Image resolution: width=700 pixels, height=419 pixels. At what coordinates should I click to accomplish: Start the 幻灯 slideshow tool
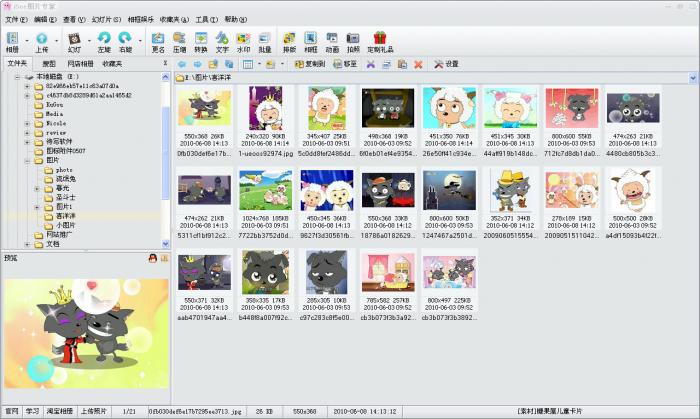tap(74, 42)
